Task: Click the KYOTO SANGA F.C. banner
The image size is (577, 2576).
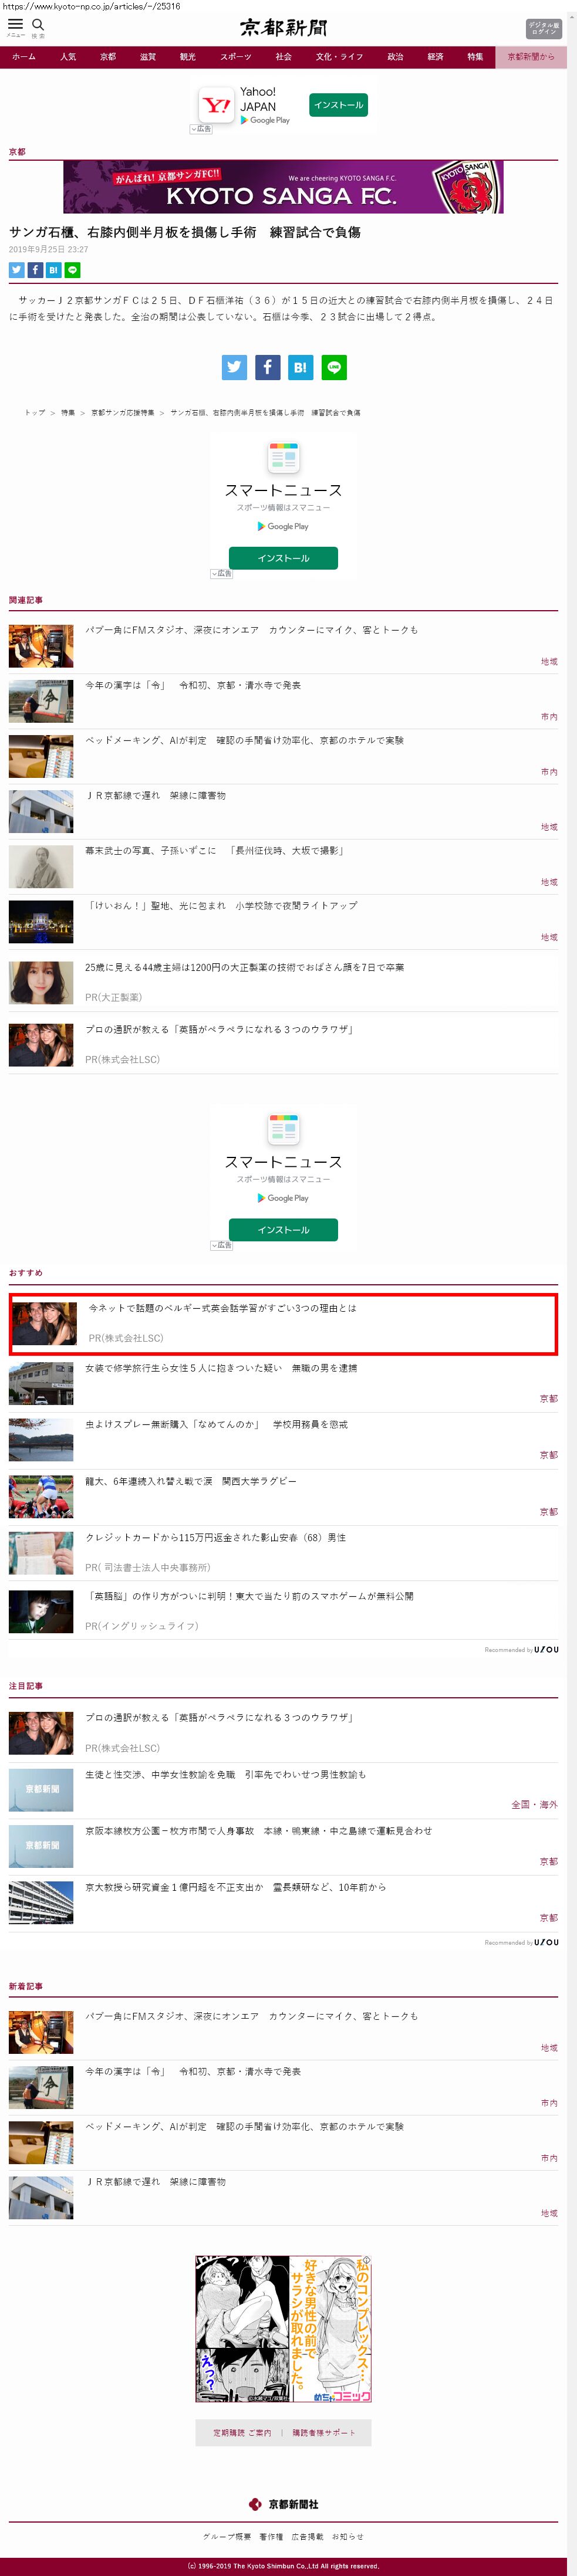Action: (x=283, y=187)
